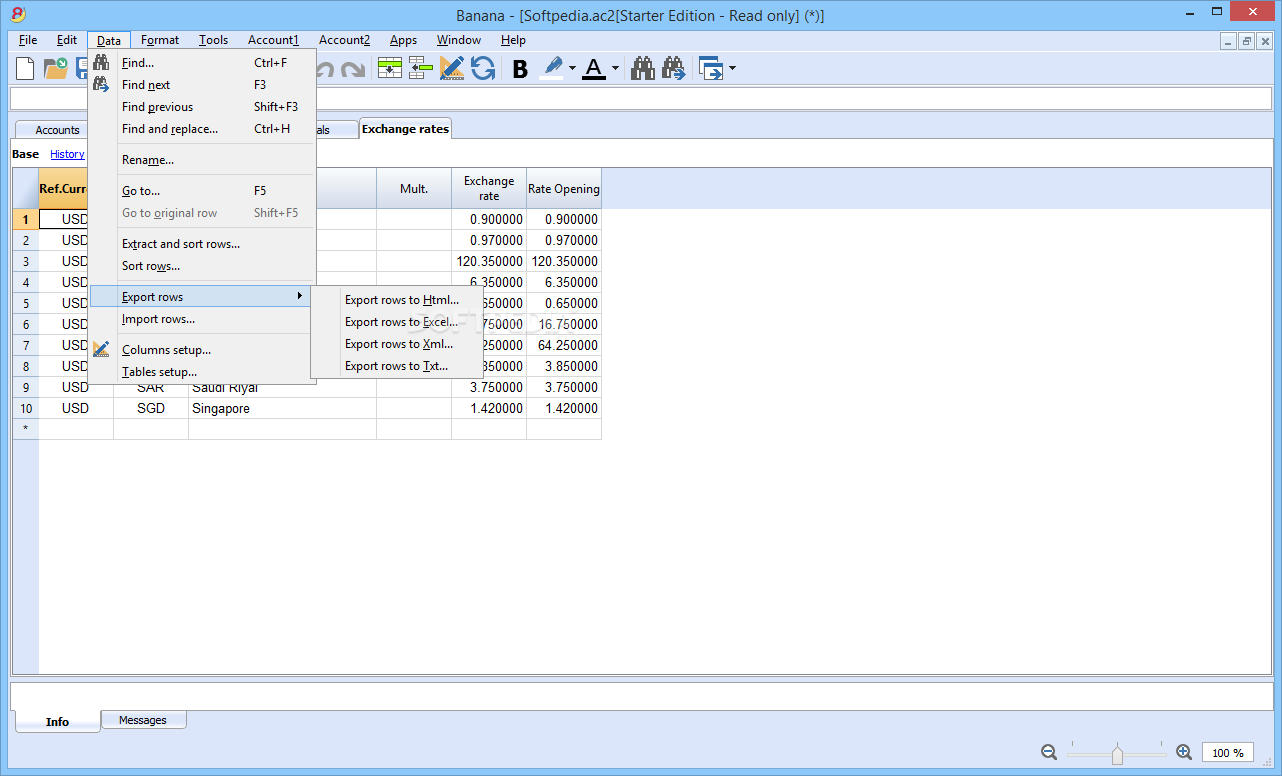Open the highlight color dropdown arrow
This screenshot has width=1282, height=776.
pyautogui.click(x=572, y=69)
